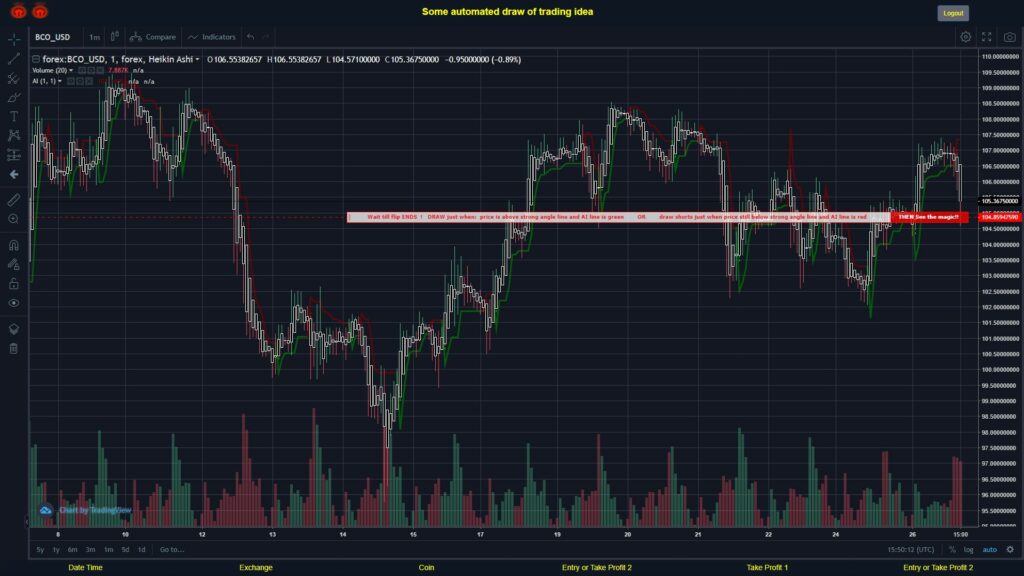This screenshot has width=1024, height=576.
Task: Select the prediction and measurement tool
Action: pyautogui.click(x=14, y=155)
